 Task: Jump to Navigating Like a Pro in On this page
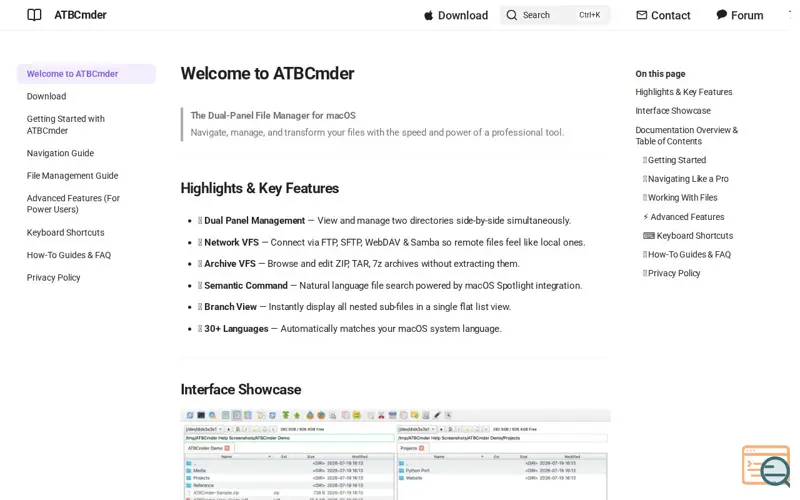pyautogui.click(x=686, y=179)
